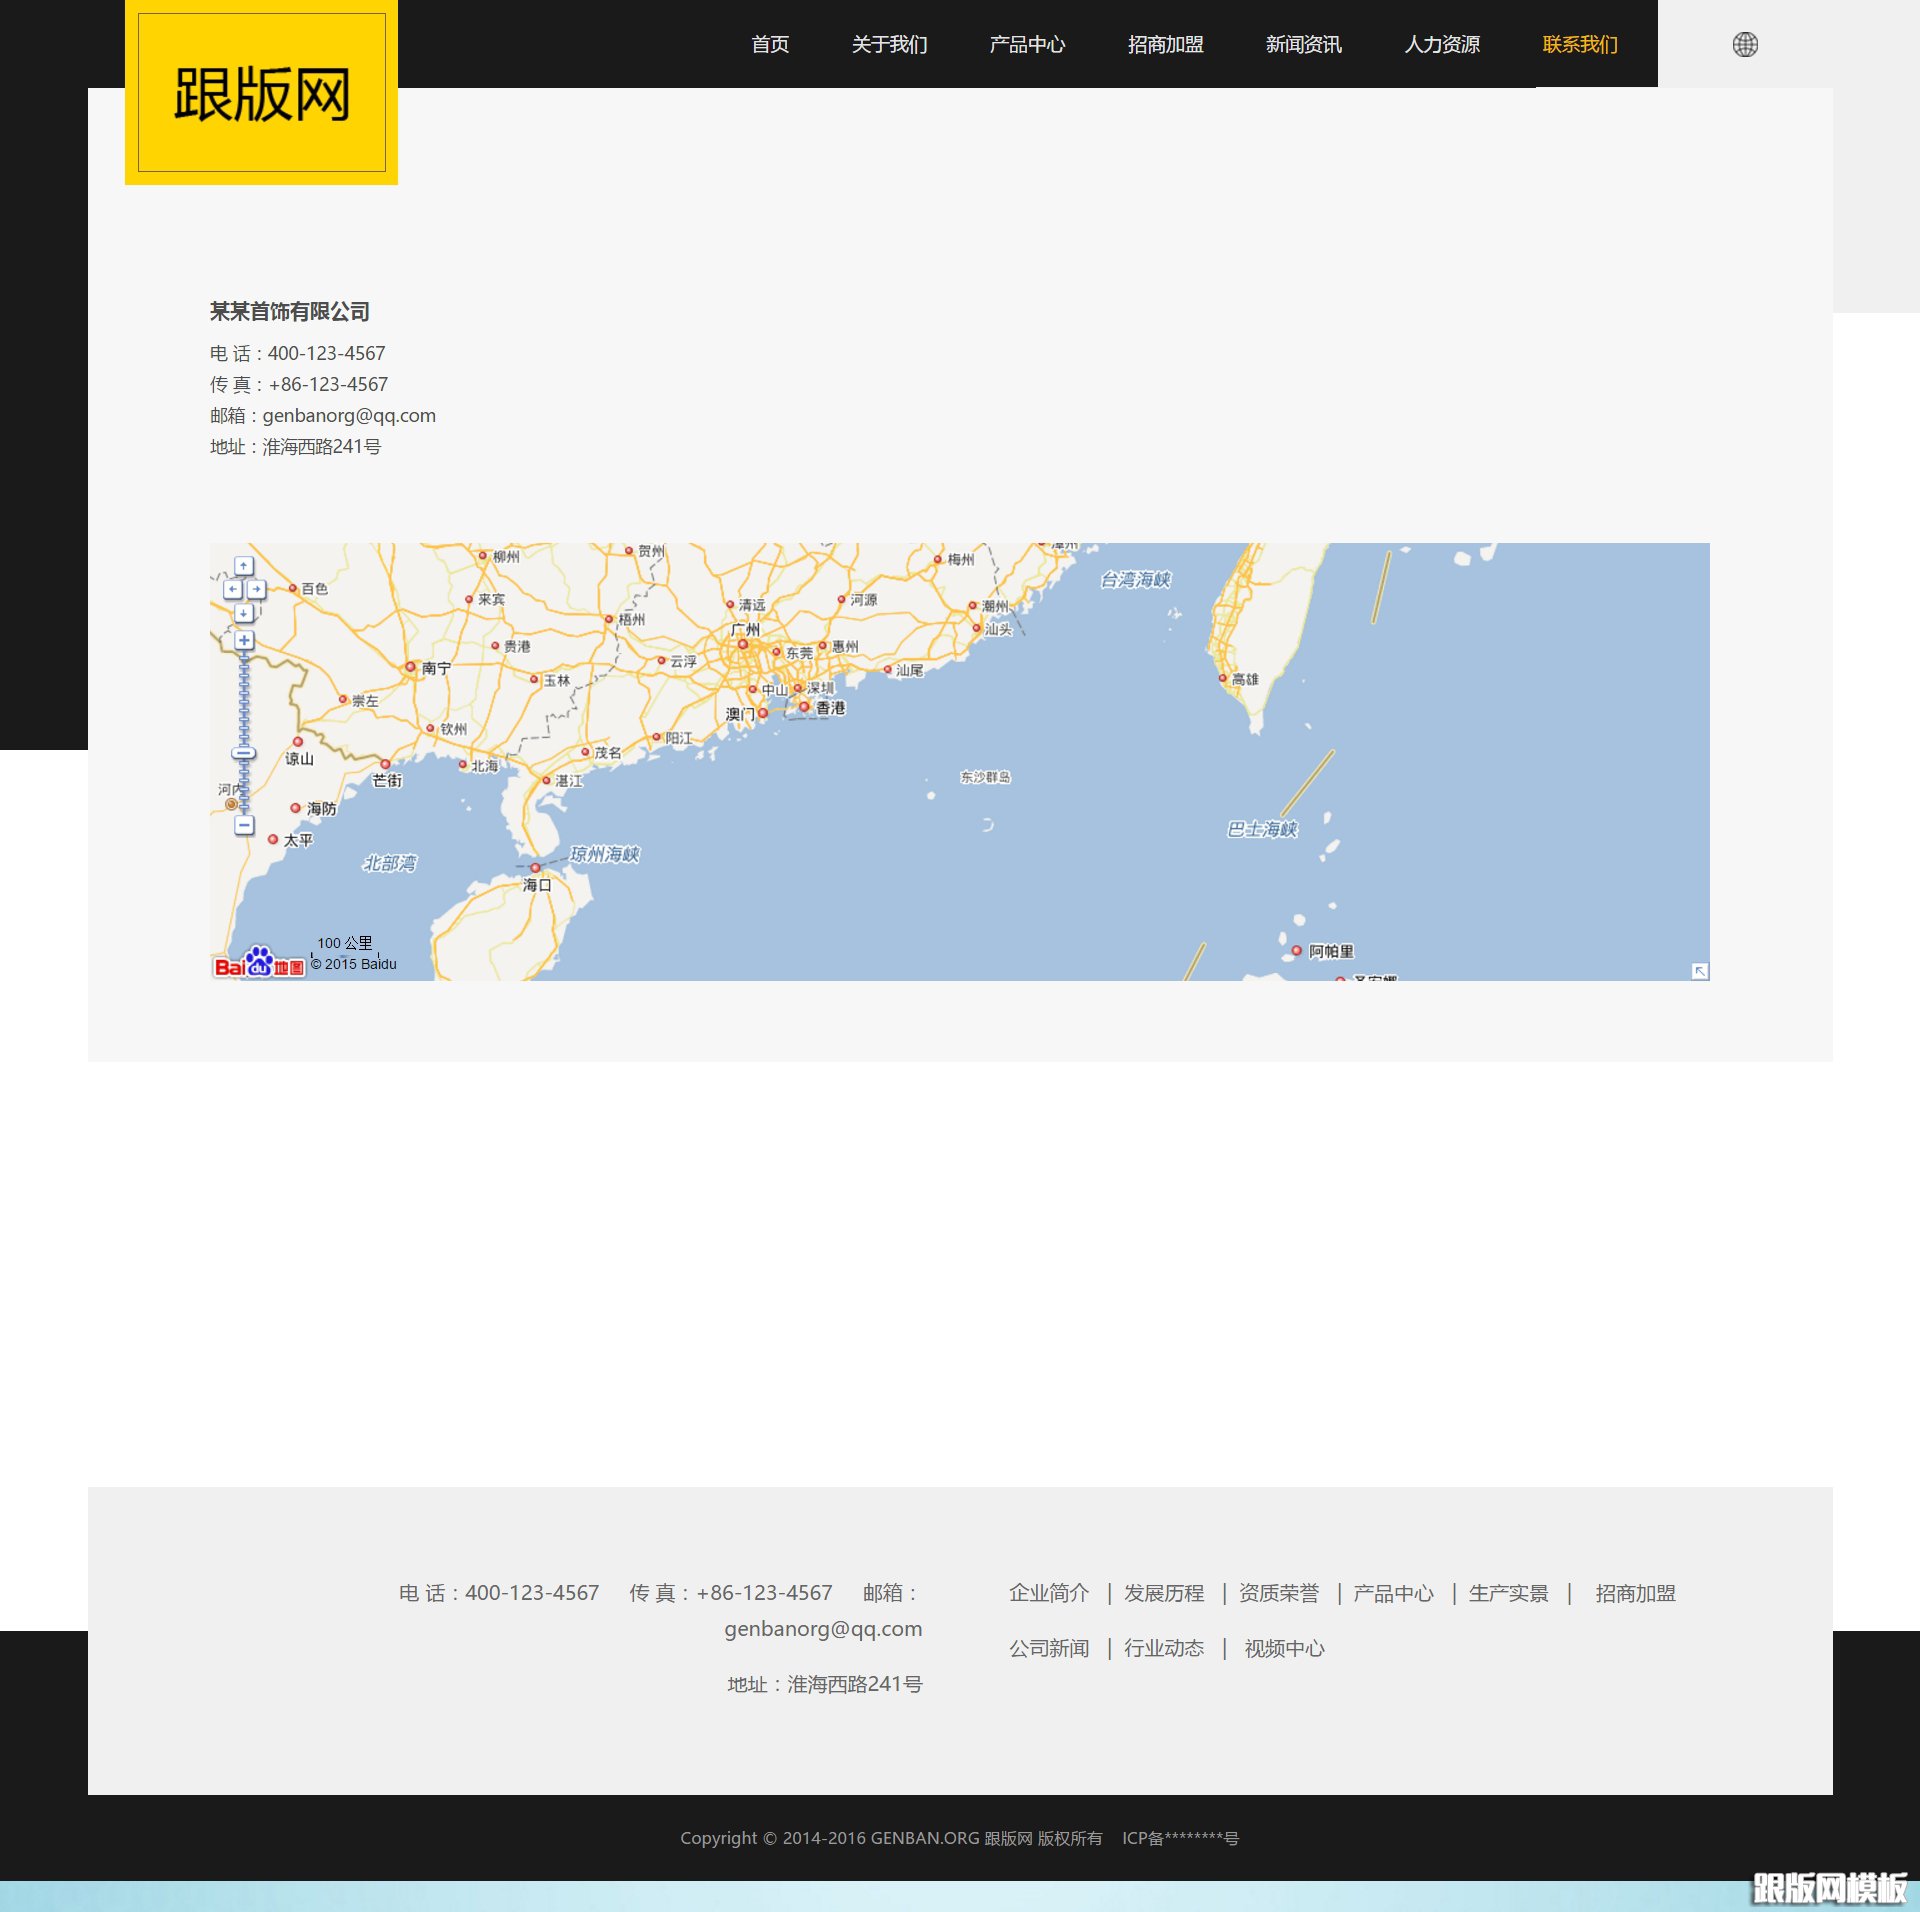Click the 广州 marker on map
The height and width of the screenshot is (1912, 1920).
743,644
